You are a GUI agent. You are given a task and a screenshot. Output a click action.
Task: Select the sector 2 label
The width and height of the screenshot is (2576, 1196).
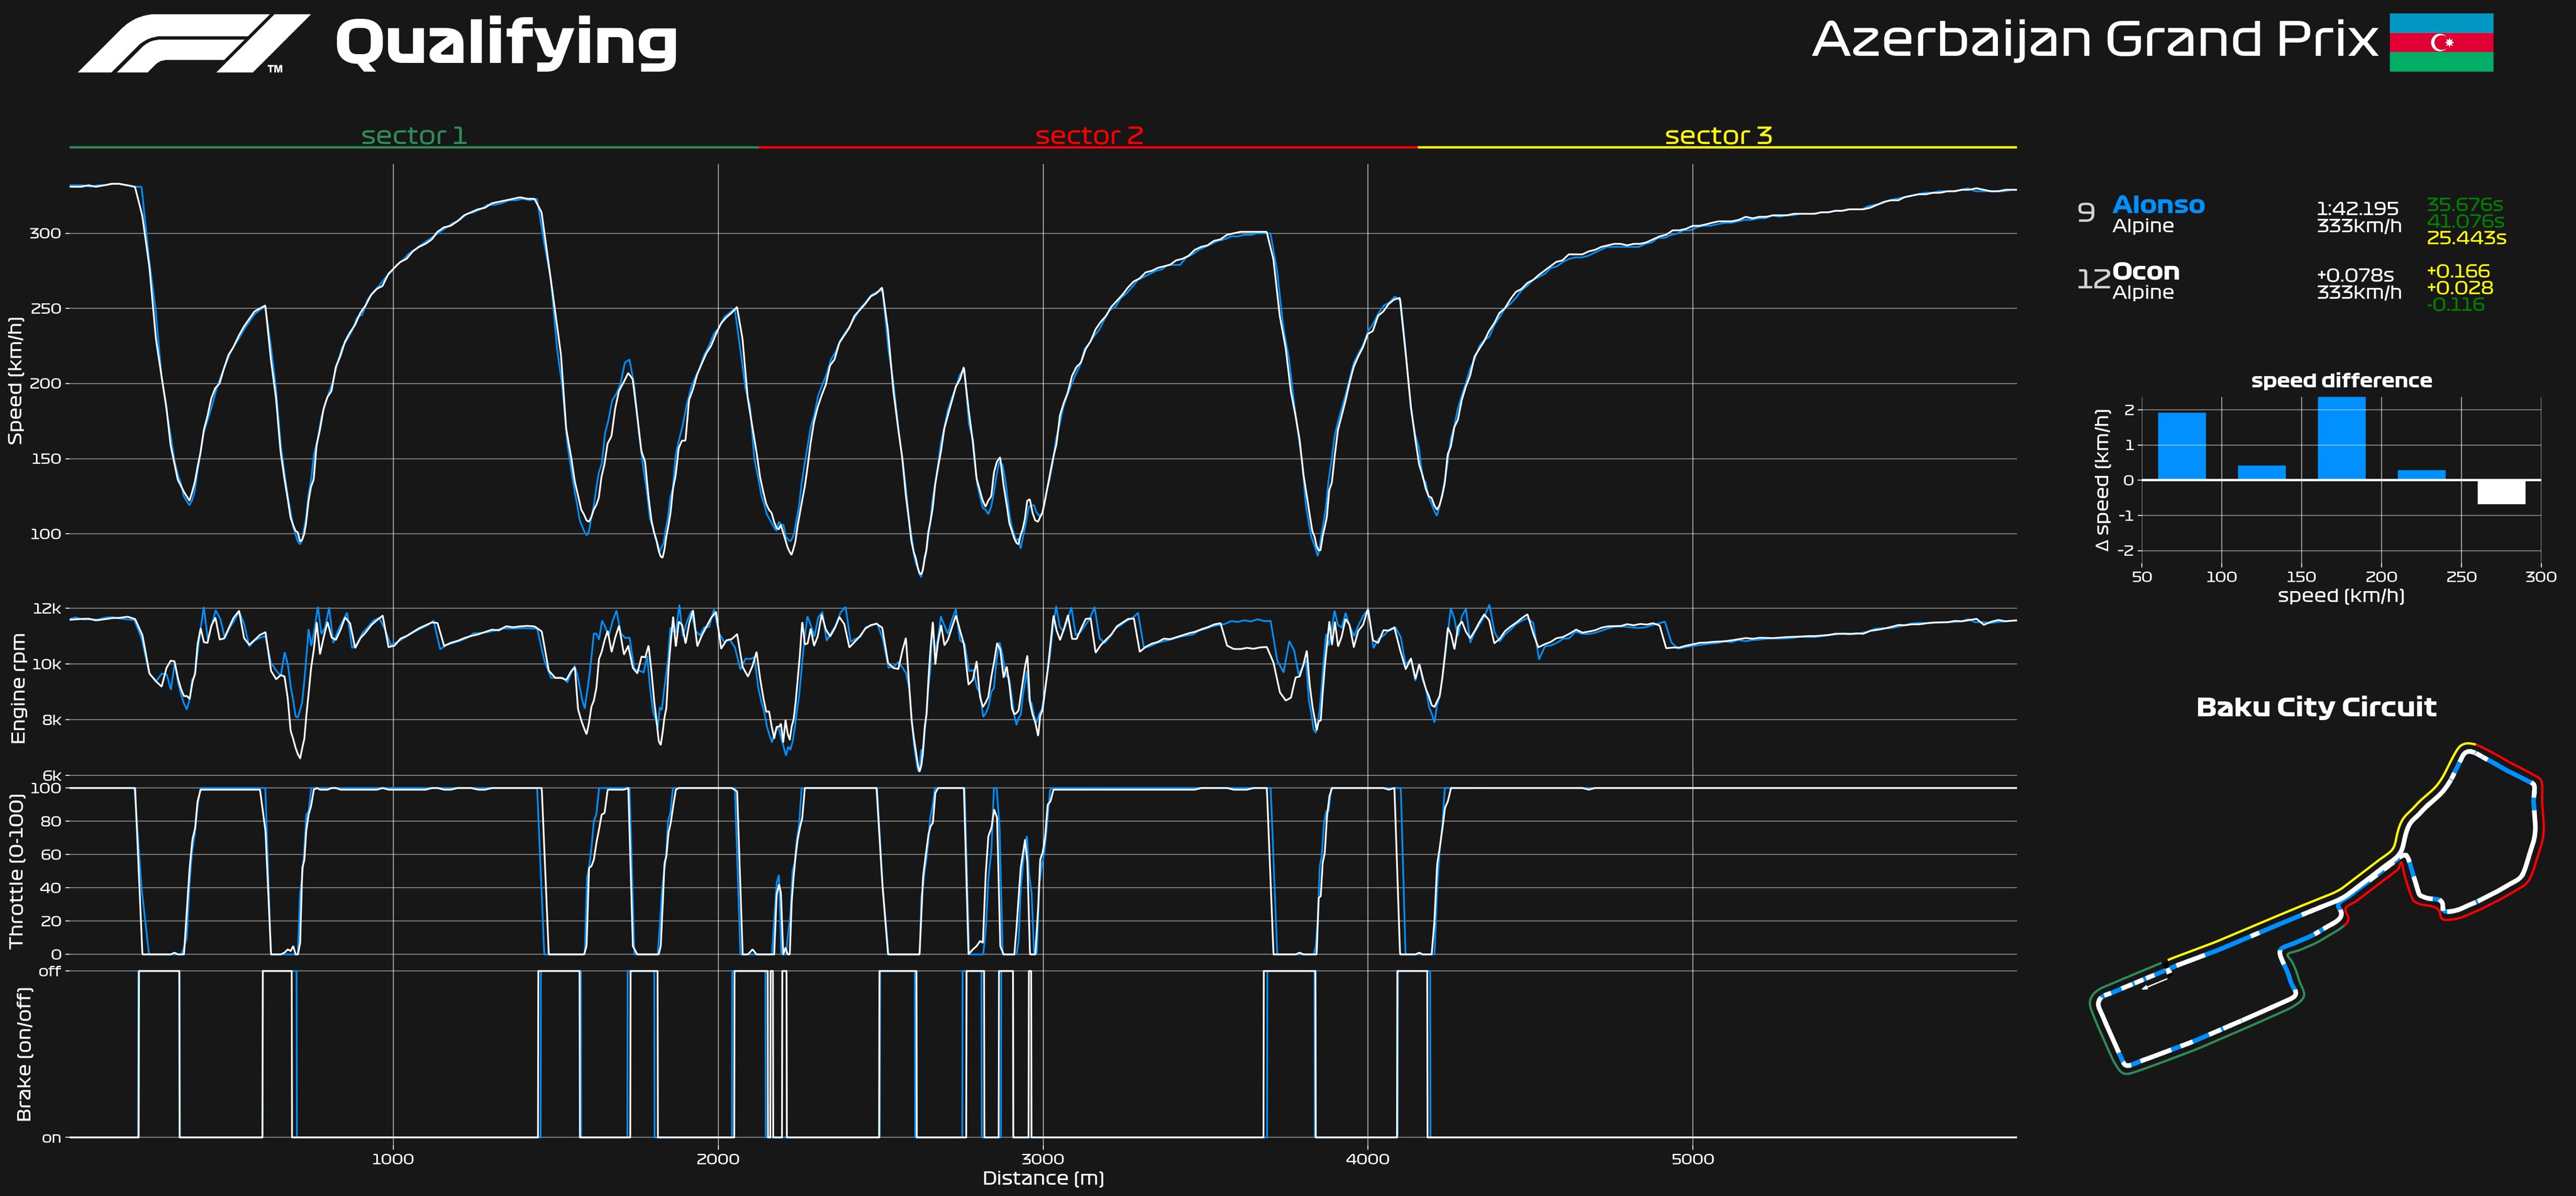tap(1089, 135)
